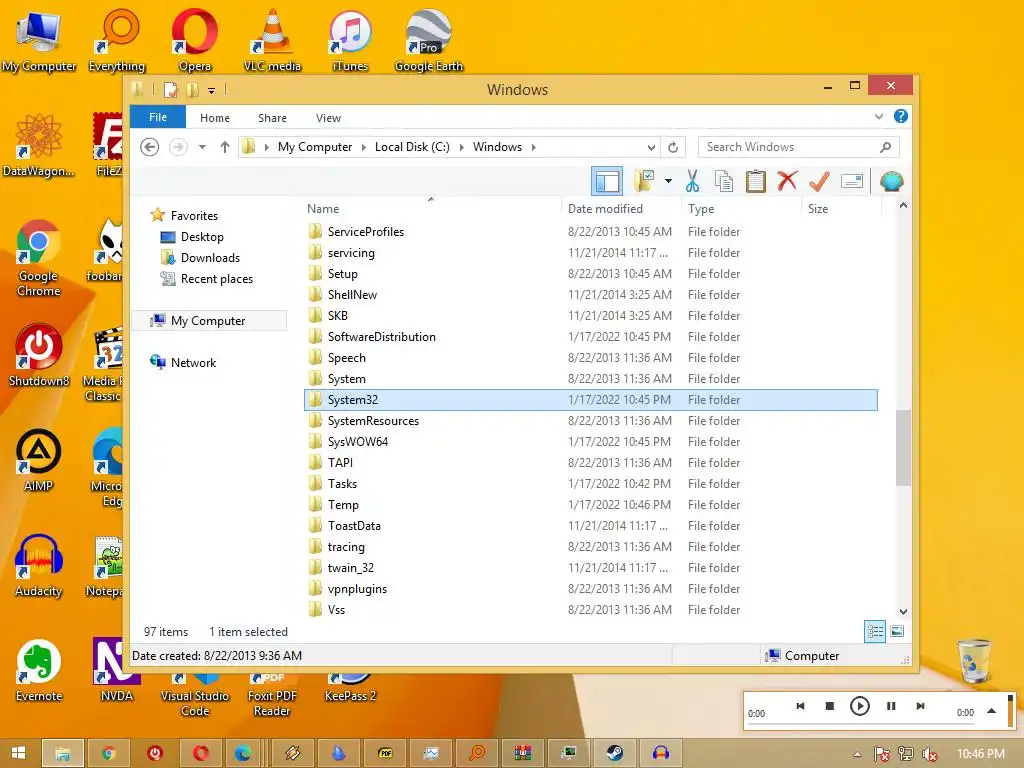
Task: Click the orange checkmark Properties icon
Action: (819, 181)
